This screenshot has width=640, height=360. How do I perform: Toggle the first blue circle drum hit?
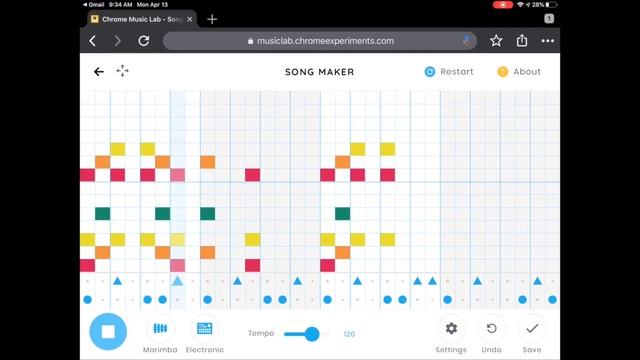pos(87,300)
